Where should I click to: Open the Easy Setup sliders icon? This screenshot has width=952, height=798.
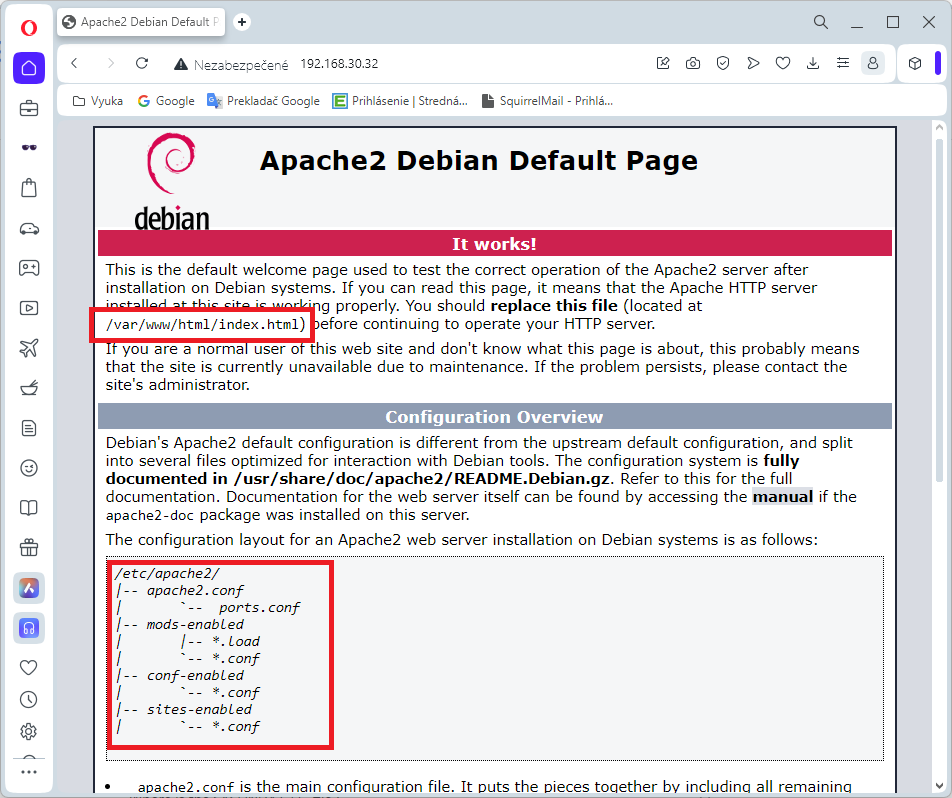pos(843,64)
